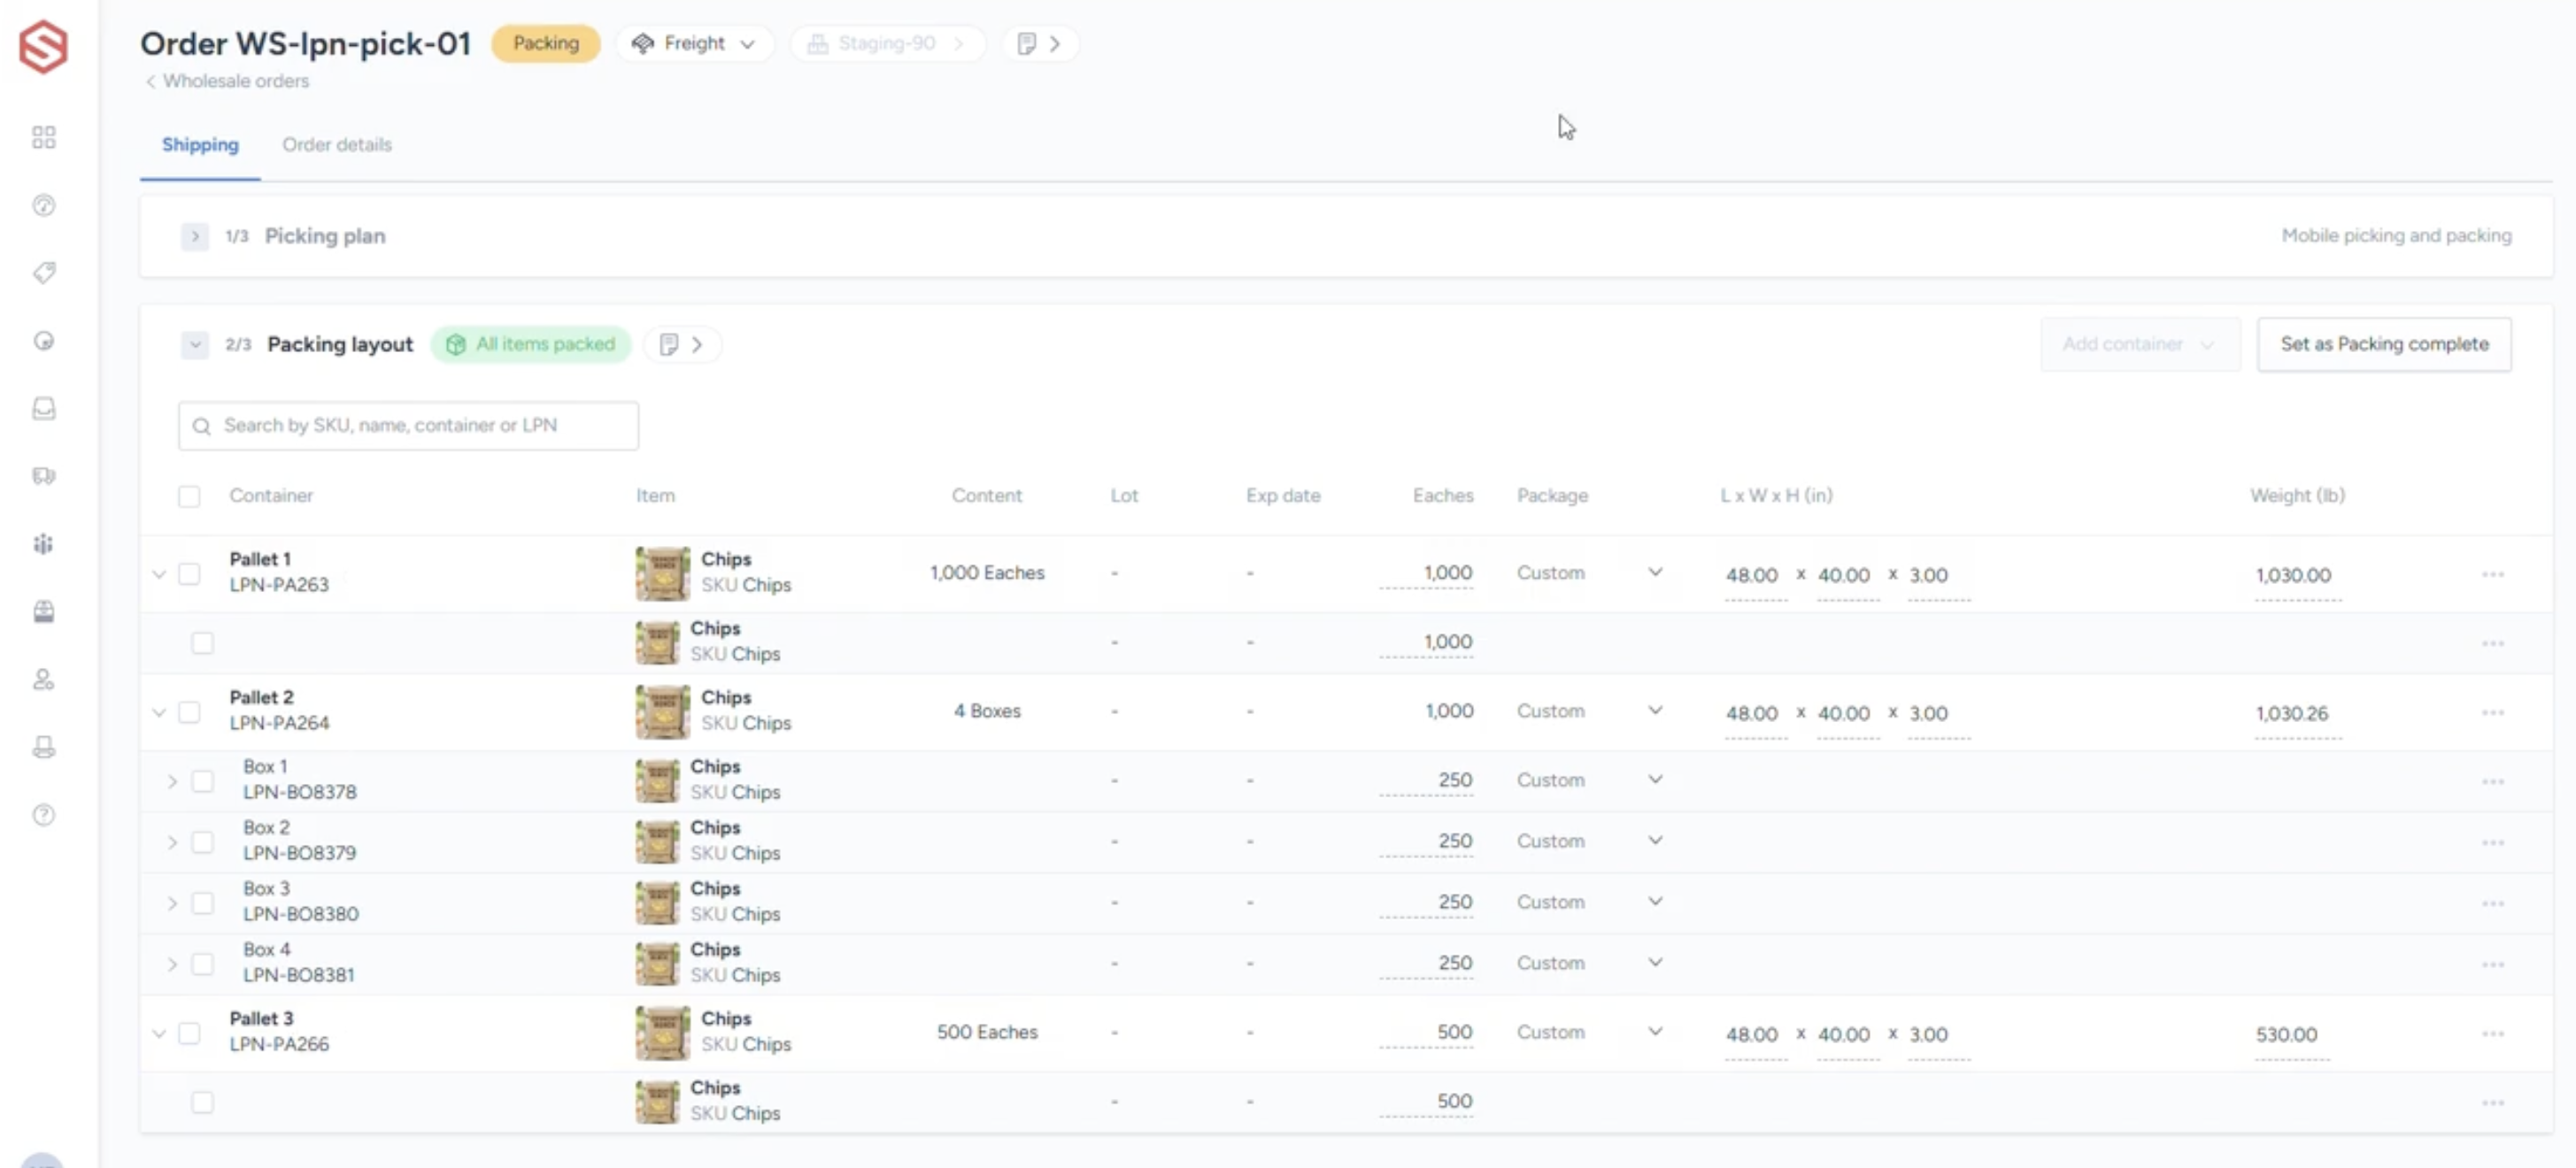Click the tag icon in sidebar

[43, 273]
